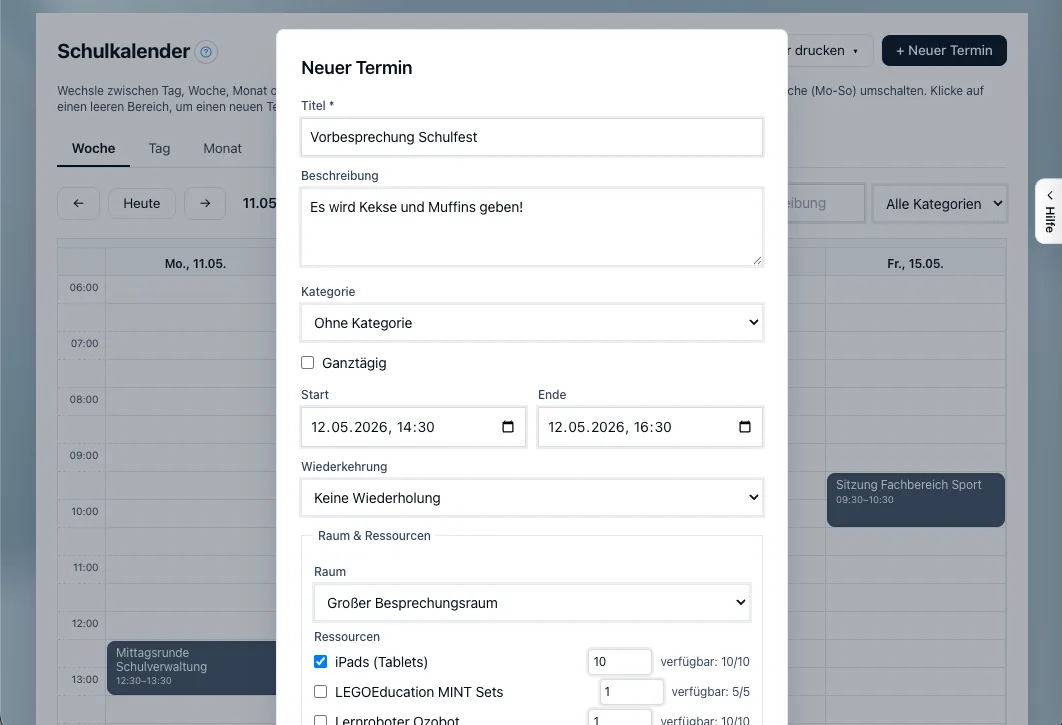Go to next week with right arrow
This screenshot has height=725, width=1062.
(x=205, y=203)
